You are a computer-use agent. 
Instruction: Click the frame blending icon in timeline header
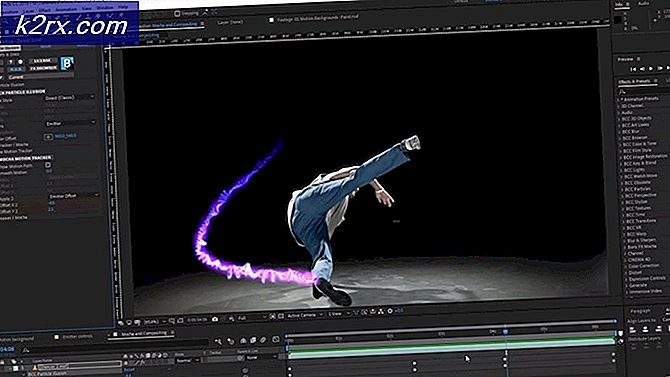[x=253, y=340]
